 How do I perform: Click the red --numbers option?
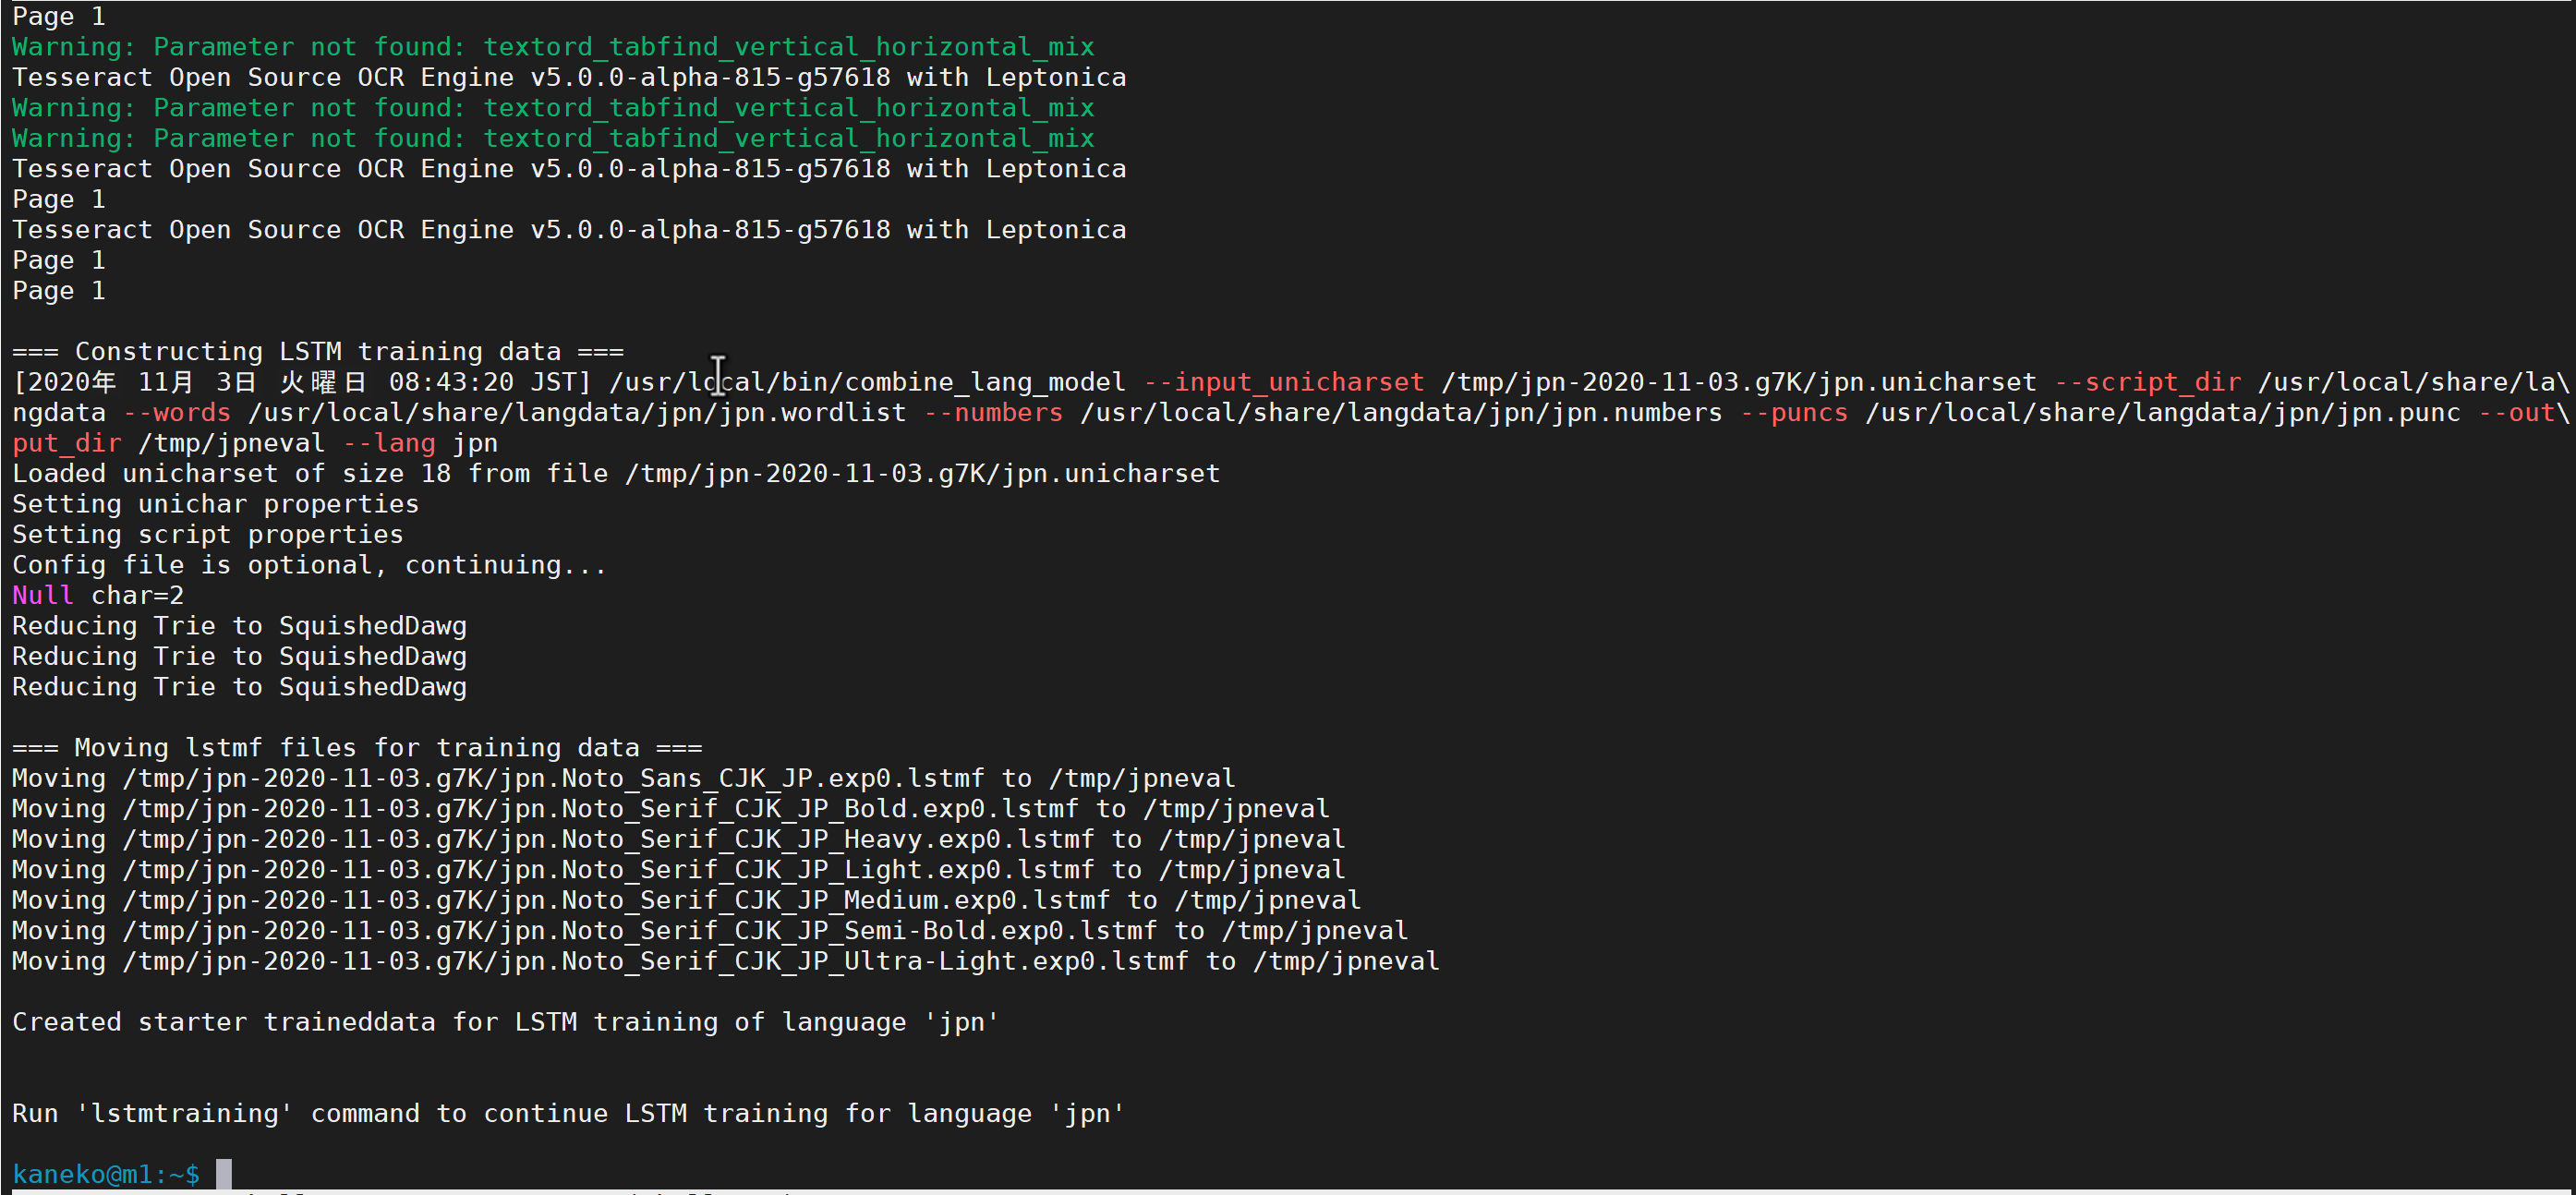tap(993, 412)
